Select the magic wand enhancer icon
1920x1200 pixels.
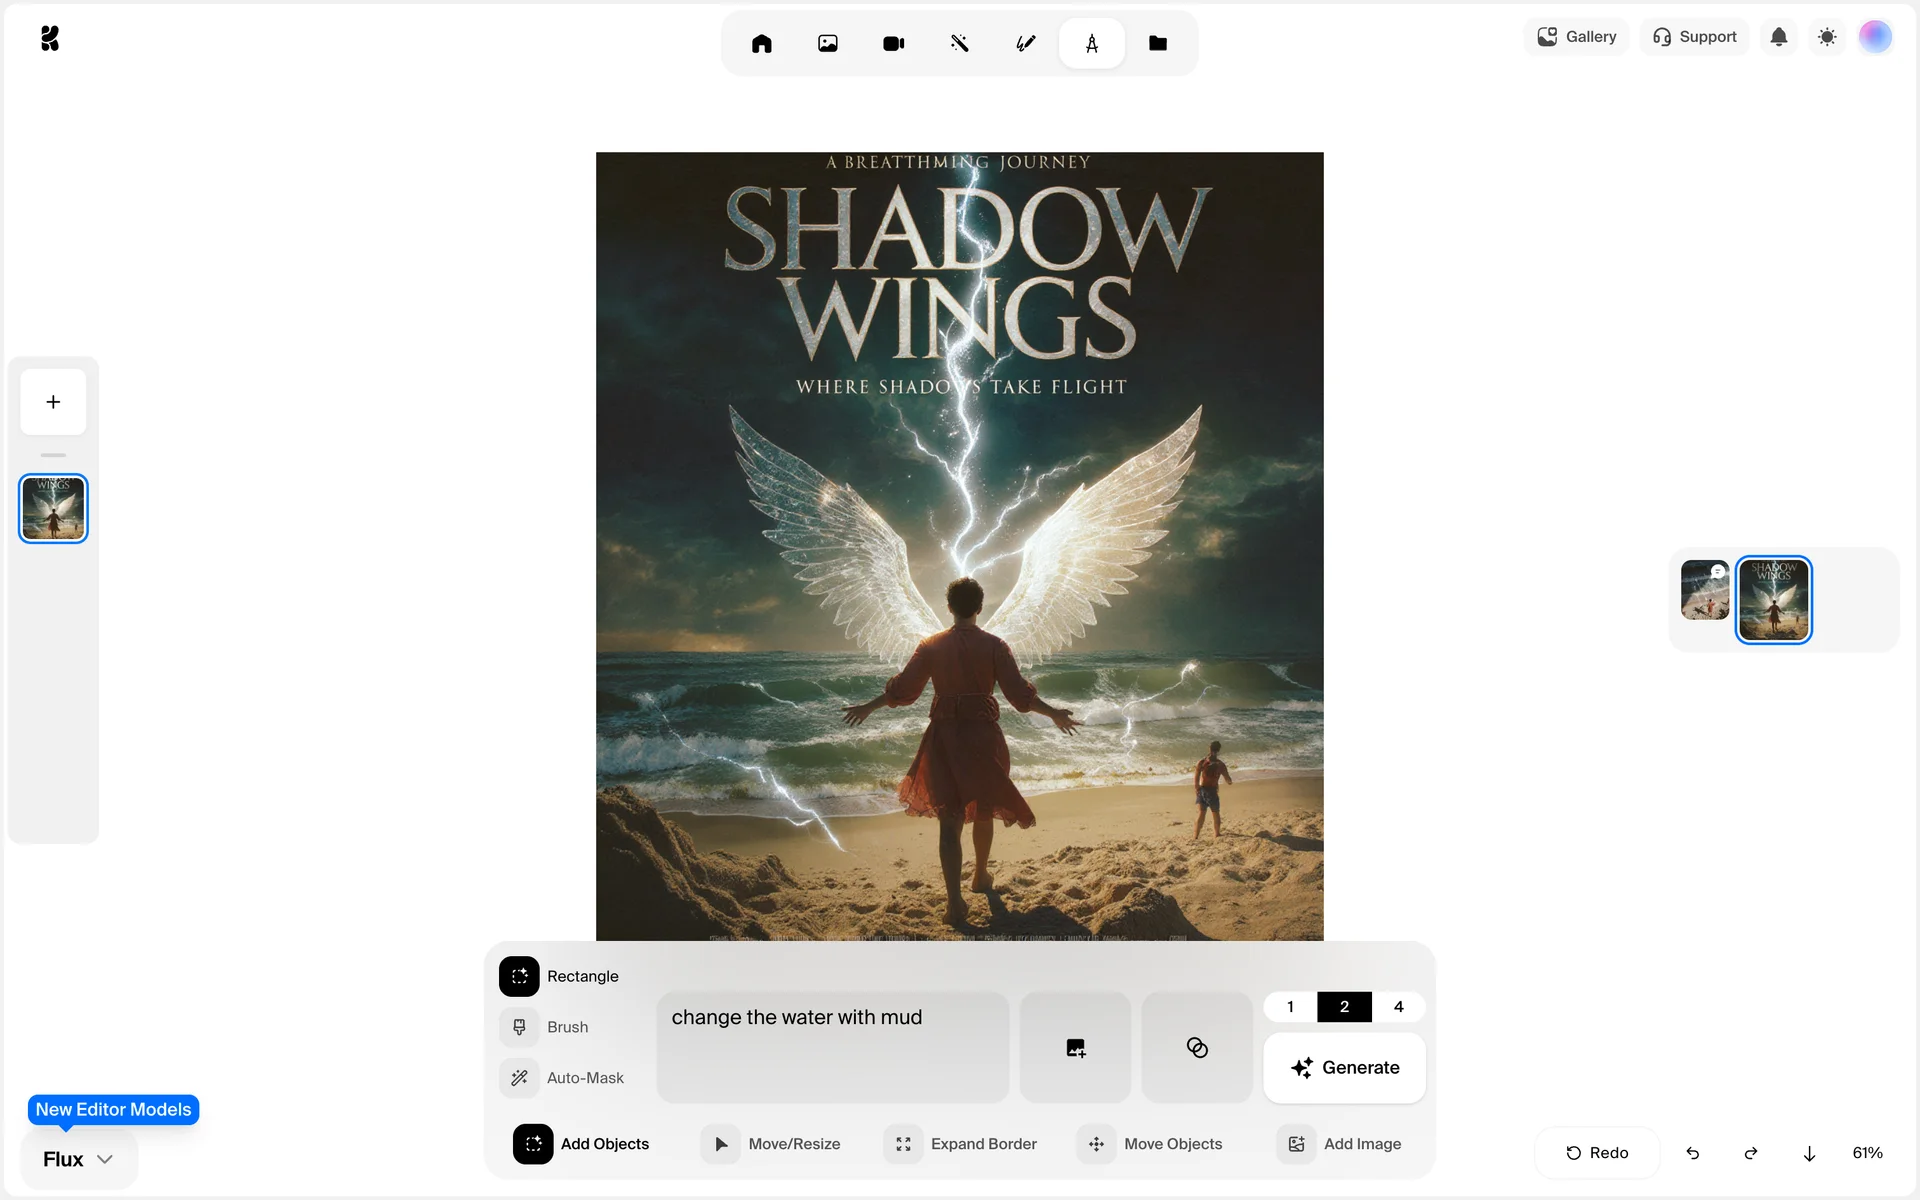click(959, 43)
